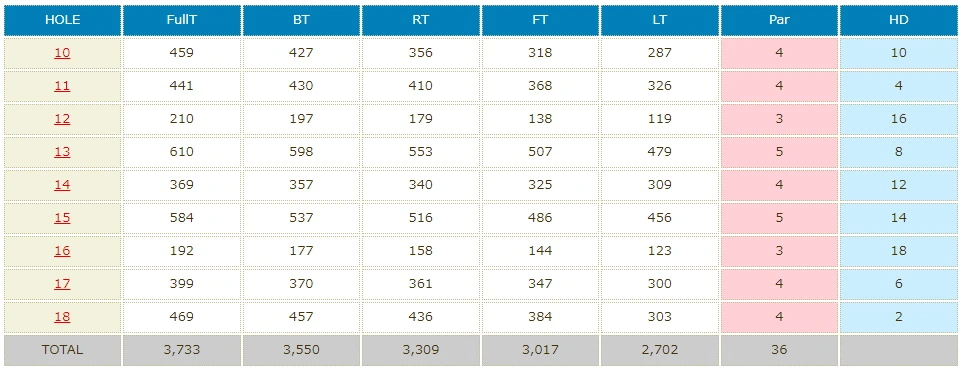Click the HD column header
962x372 pixels.
pyautogui.click(x=899, y=20)
